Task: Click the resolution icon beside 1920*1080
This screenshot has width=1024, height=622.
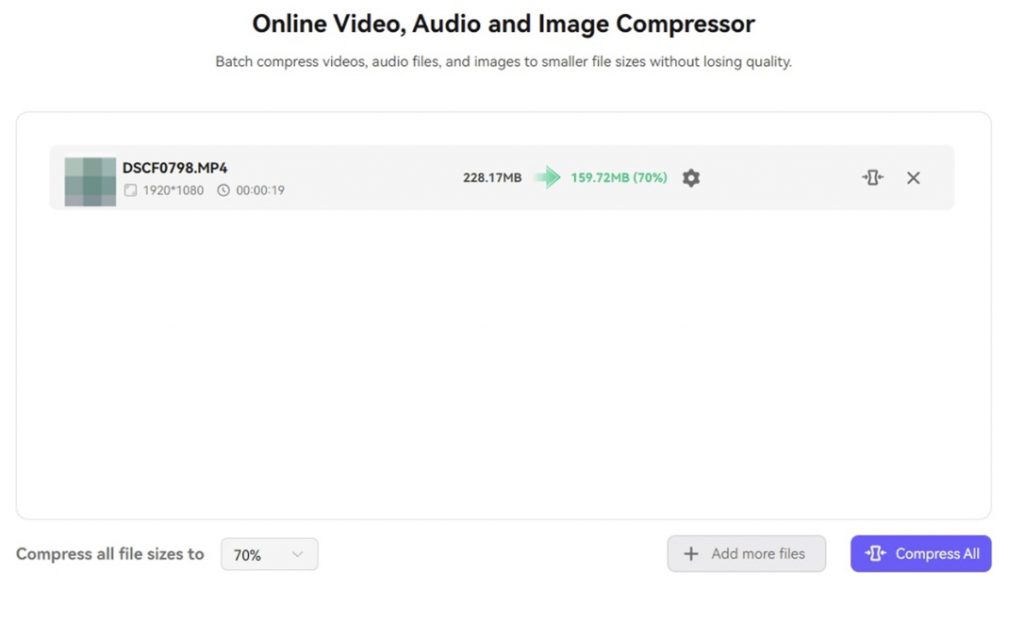Action: pyautogui.click(x=130, y=190)
